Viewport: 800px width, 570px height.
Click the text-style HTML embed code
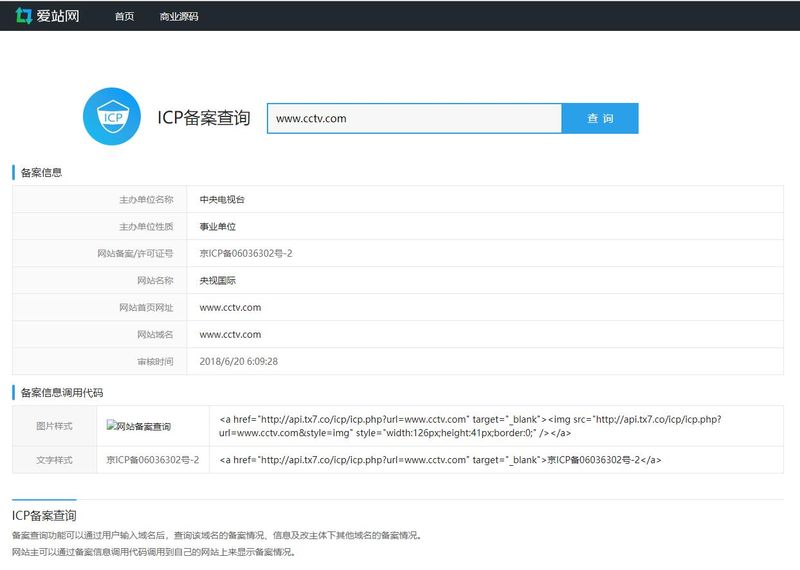pos(440,460)
